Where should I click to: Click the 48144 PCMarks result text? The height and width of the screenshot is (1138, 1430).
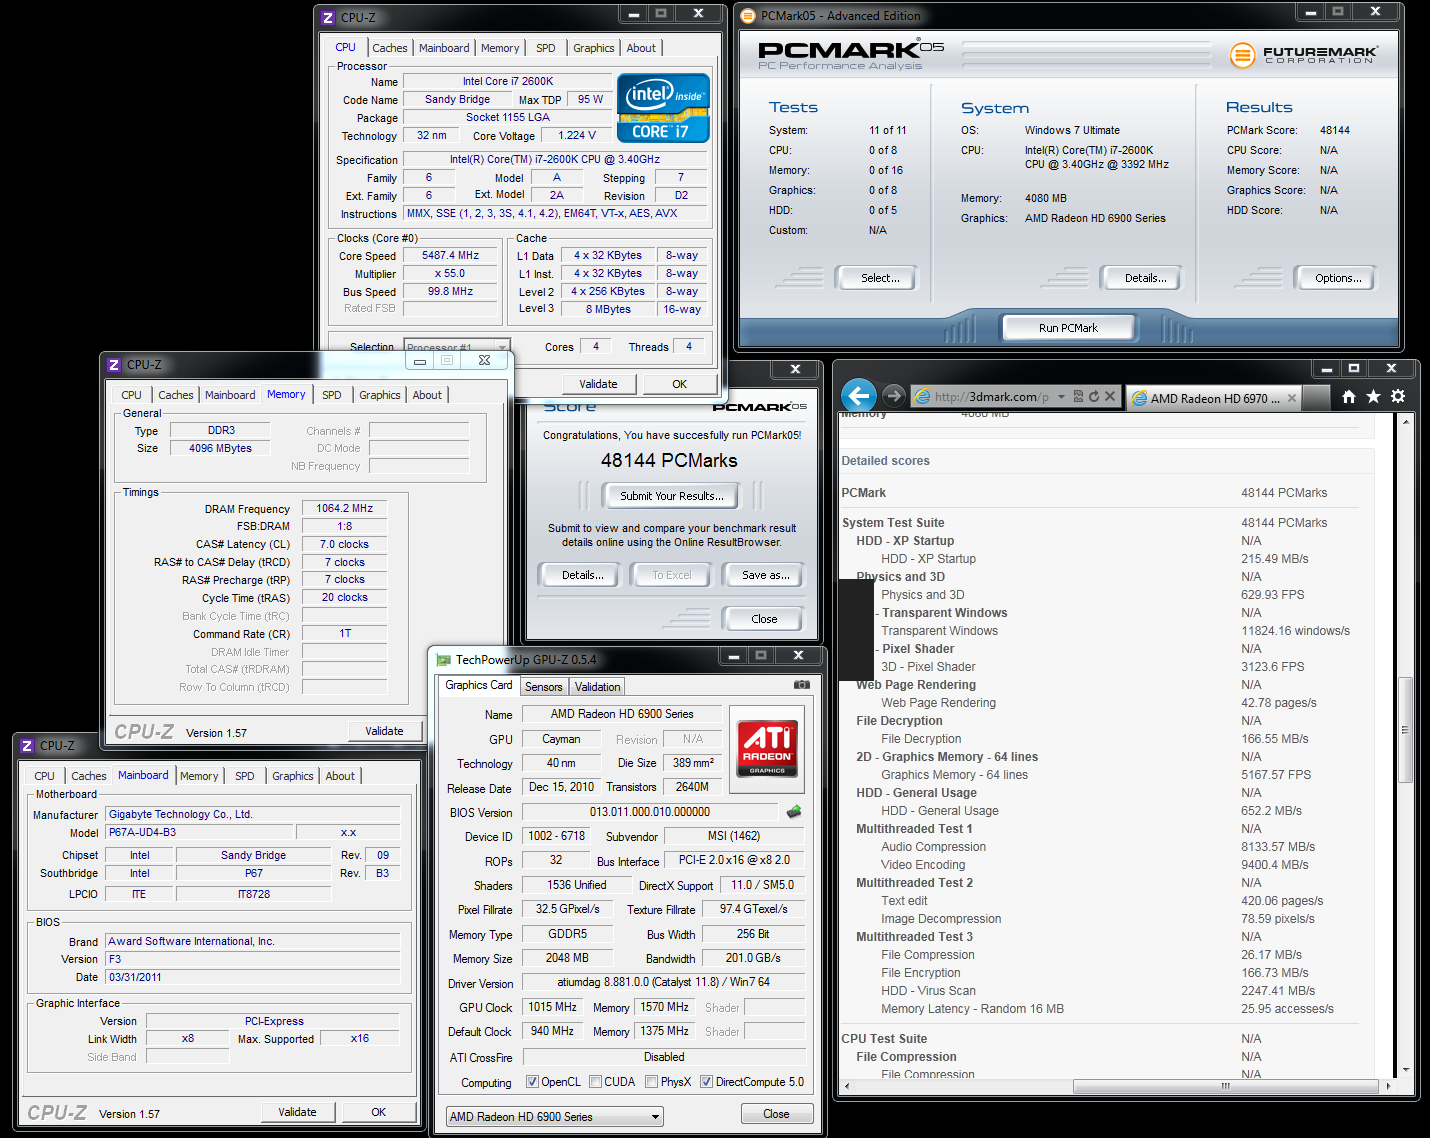[x=669, y=460]
